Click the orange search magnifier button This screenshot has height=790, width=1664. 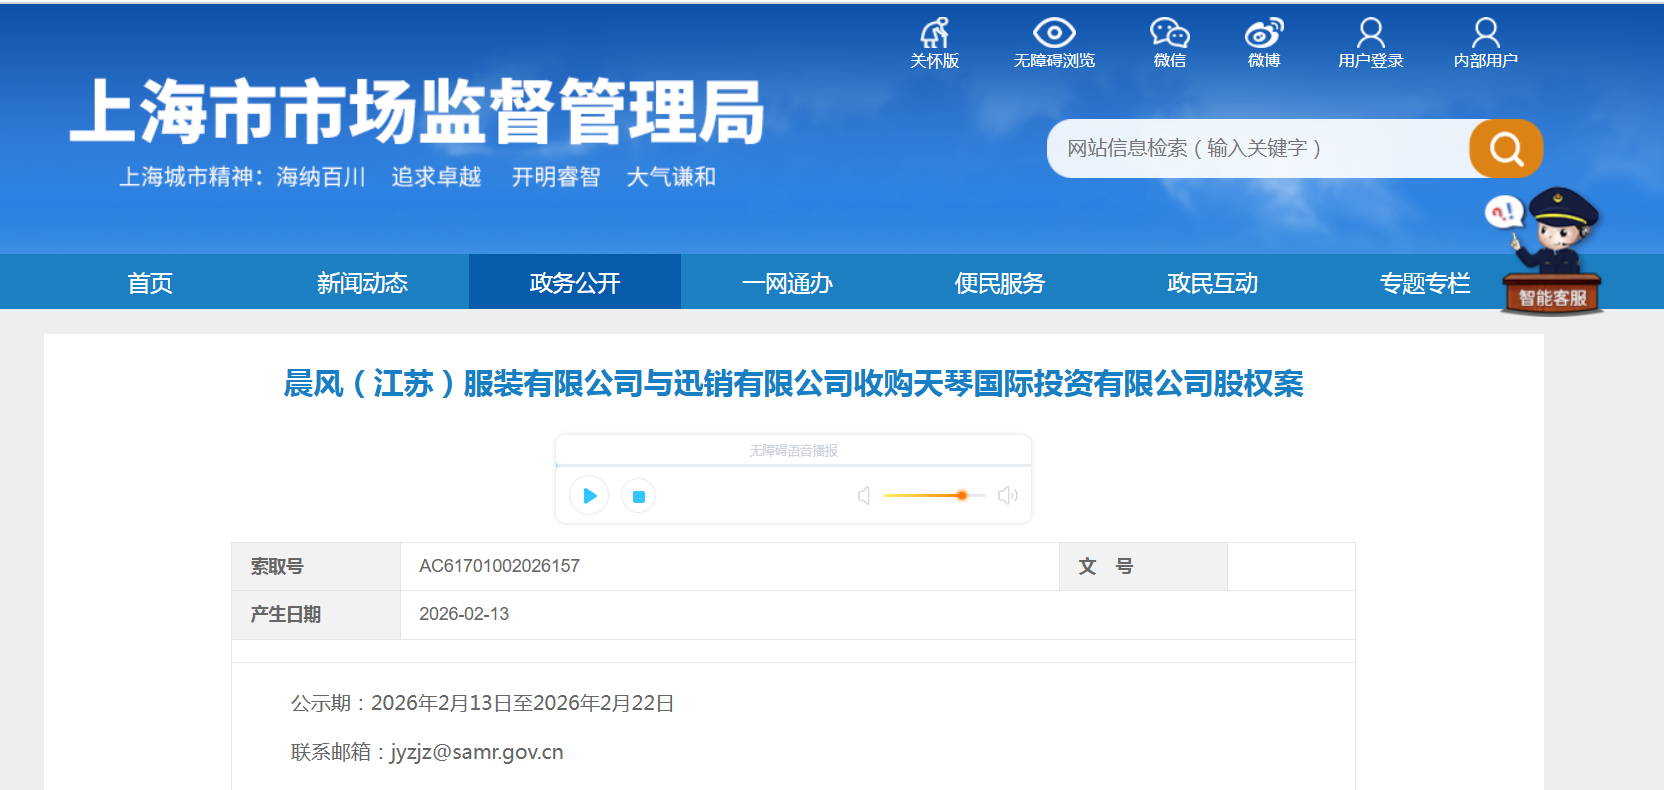click(1505, 149)
